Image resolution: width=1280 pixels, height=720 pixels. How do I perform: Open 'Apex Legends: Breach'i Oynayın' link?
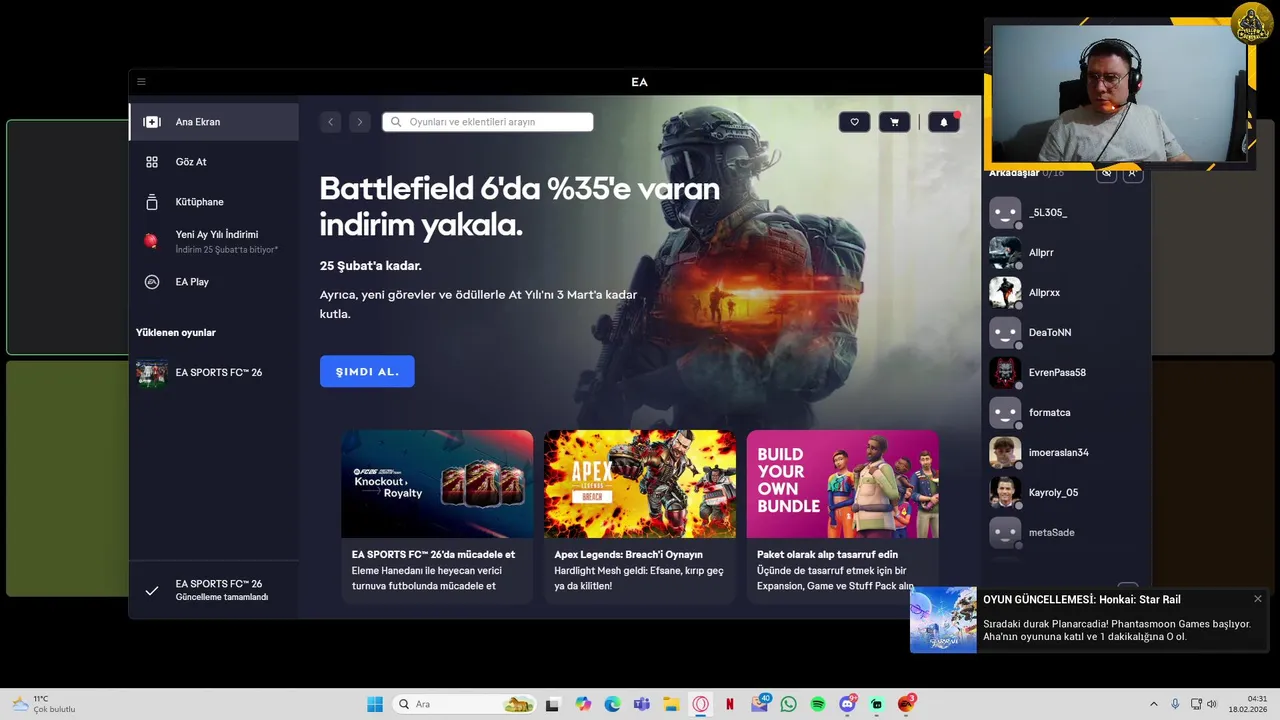point(629,554)
